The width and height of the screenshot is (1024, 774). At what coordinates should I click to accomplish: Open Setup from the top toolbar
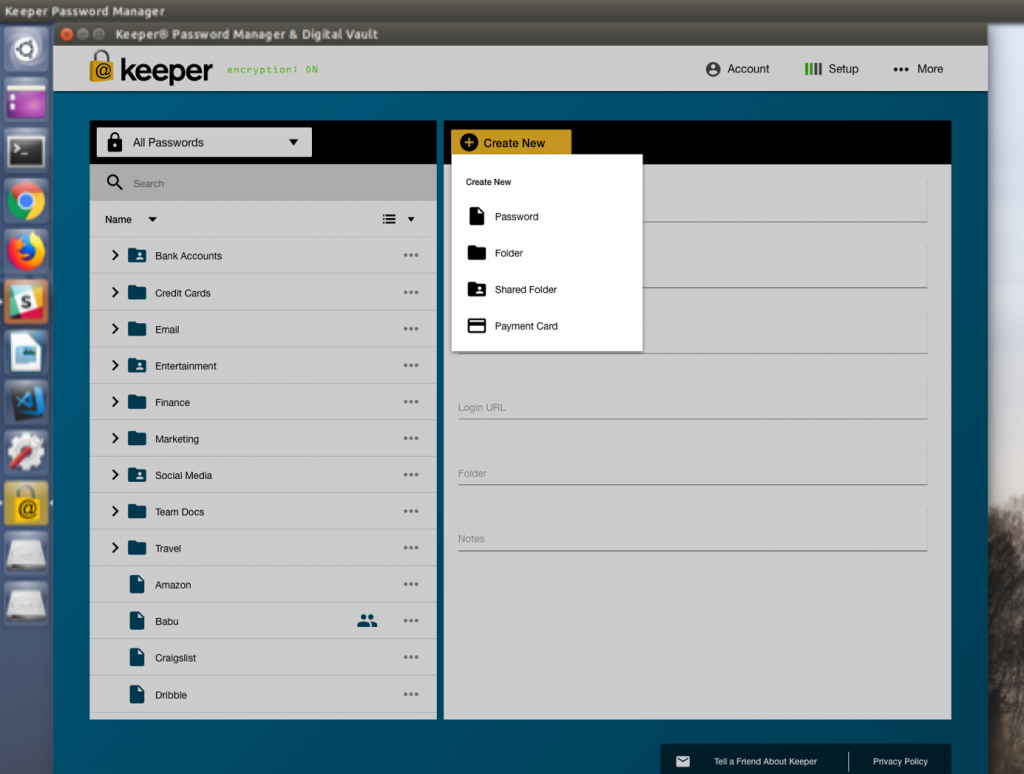point(831,69)
